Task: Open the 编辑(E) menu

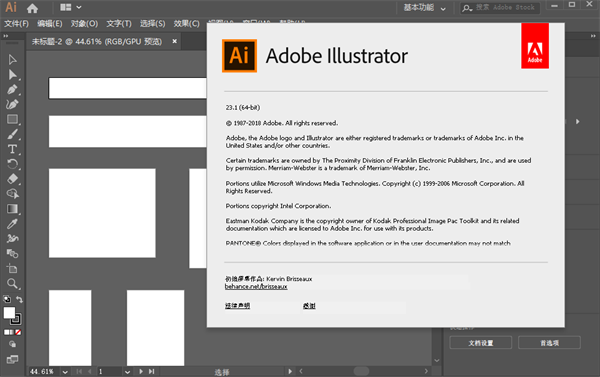Action: (x=50, y=24)
